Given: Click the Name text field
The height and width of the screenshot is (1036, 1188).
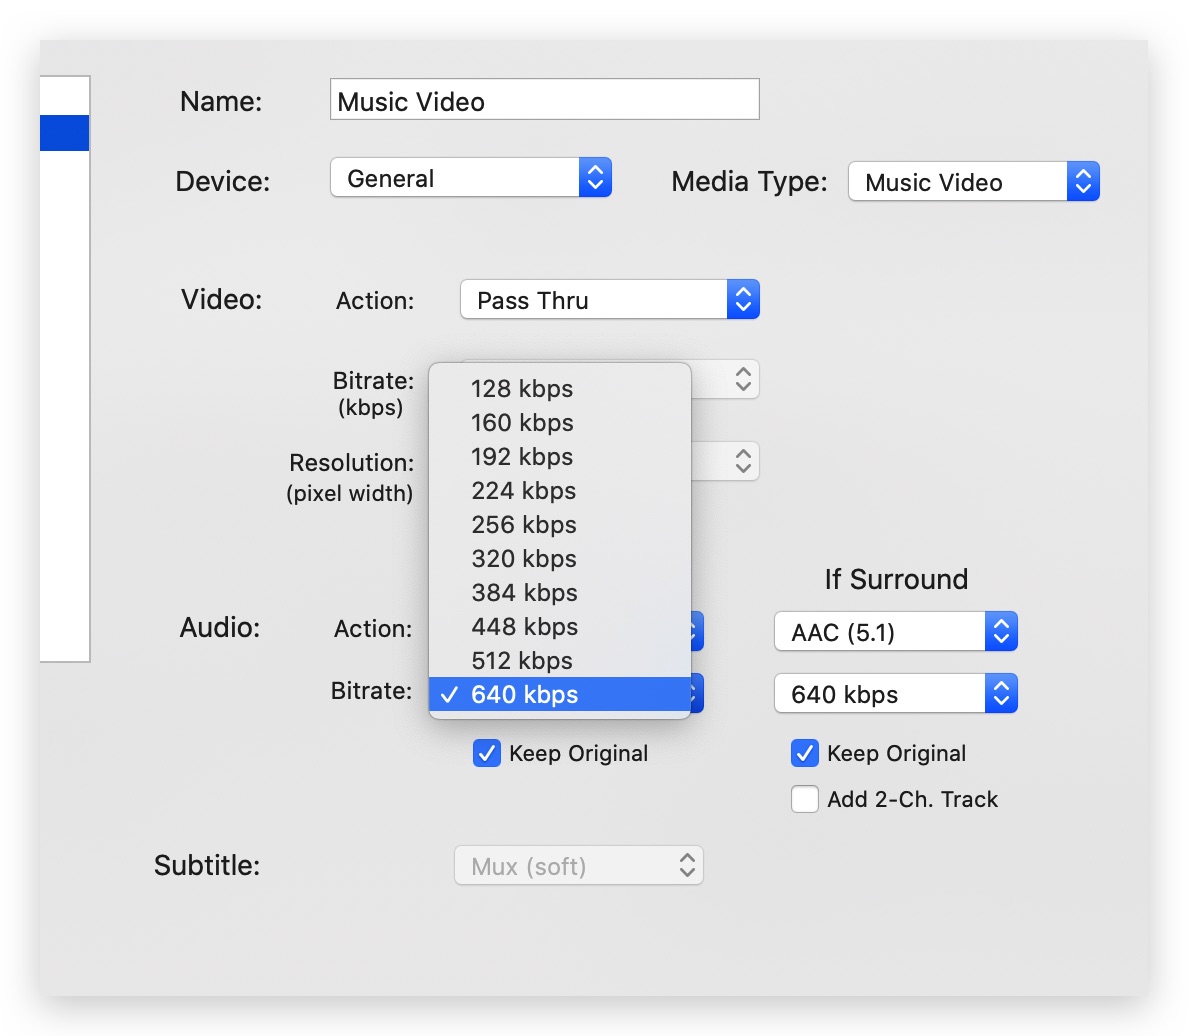Looking at the screenshot, I should point(544,101).
